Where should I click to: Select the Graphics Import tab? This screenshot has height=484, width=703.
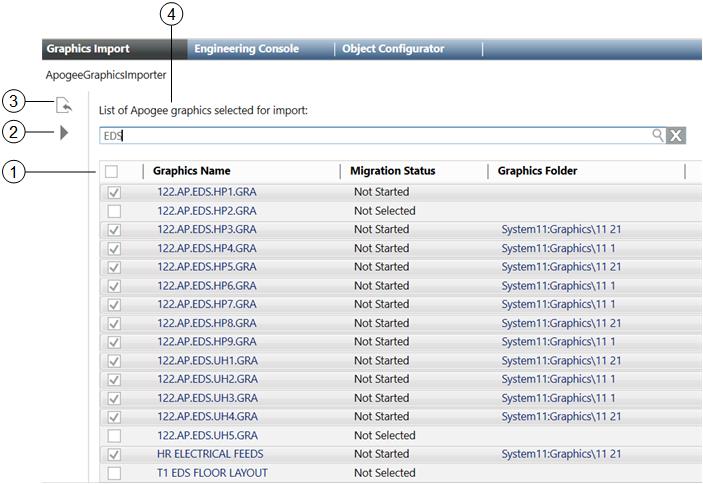88,49
